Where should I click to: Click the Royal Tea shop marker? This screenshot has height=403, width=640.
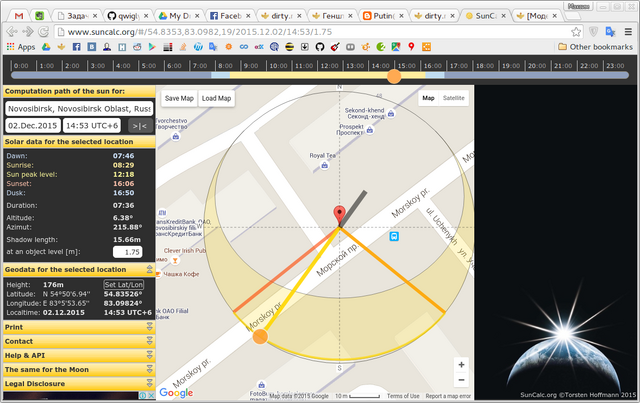pyautogui.click(x=324, y=165)
